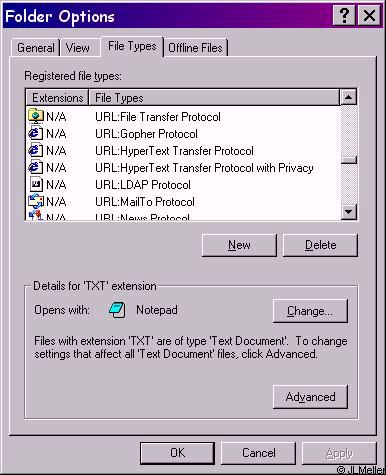The height and width of the screenshot is (475, 386).
Task: Click the HyperText Transfer Protocol row icon
Action: 36,150
